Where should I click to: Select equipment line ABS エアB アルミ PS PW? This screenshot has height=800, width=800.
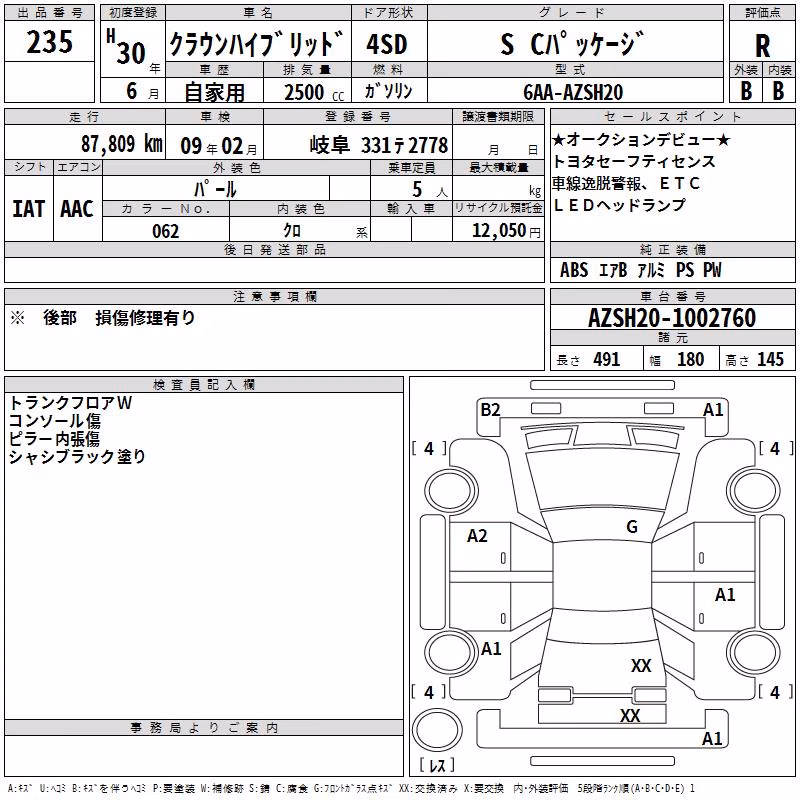point(640,270)
